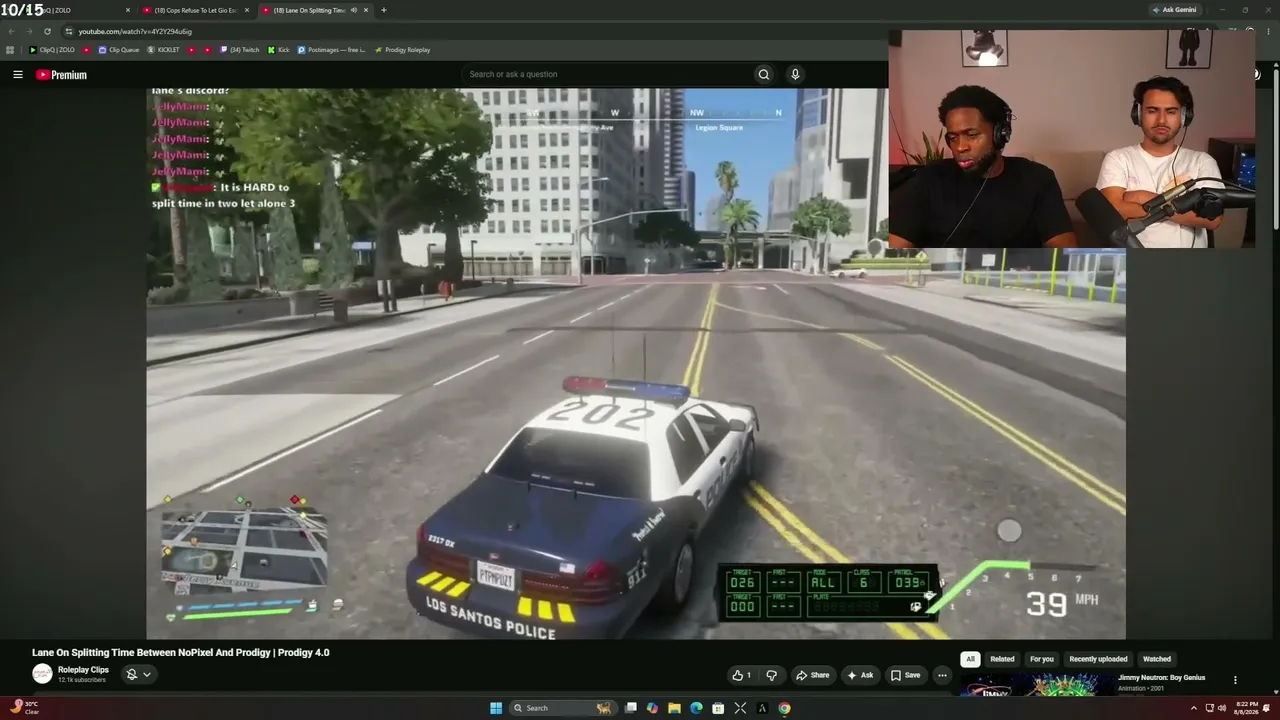Switch to the ClipQ | ZOLO tab
The width and height of the screenshot is (1280, 720).
tap(70, 10)
